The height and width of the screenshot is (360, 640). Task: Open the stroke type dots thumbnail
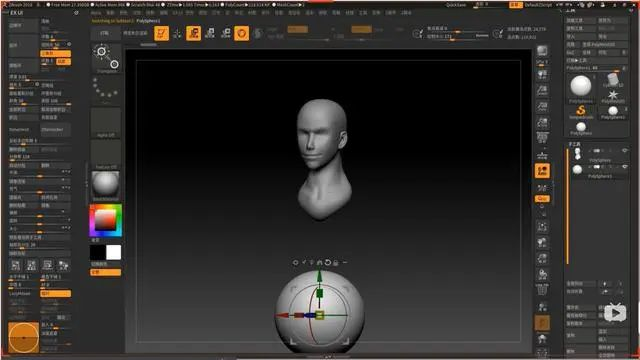pyautogui.click(x=106, y=90)
